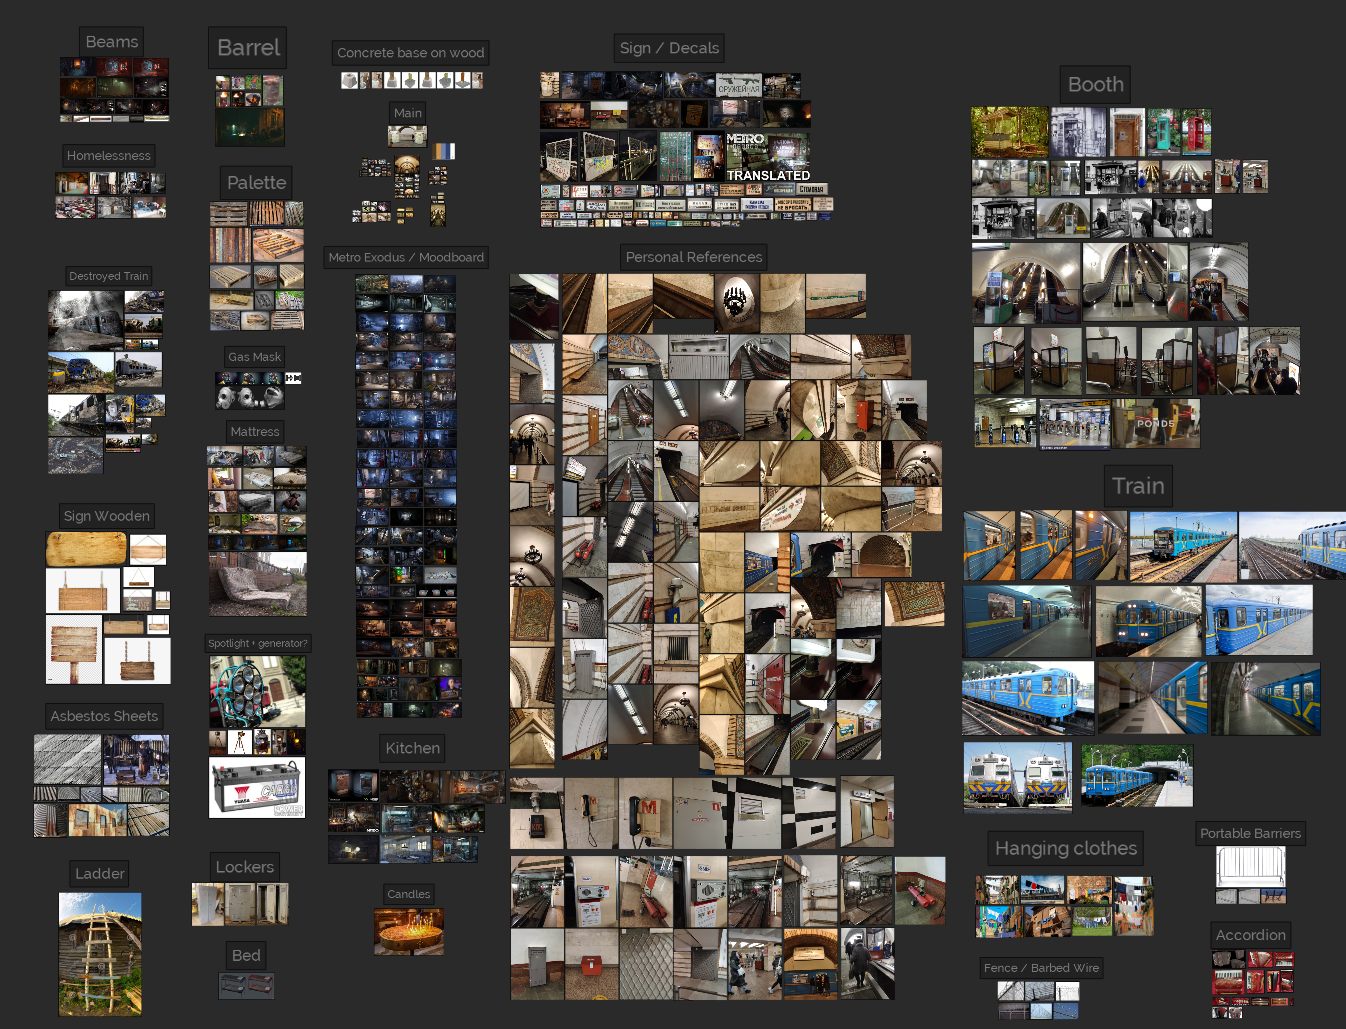Screen dimensions: 1346x1029
Task: Select the wooden ladder photo
Action: pos(100,954)
